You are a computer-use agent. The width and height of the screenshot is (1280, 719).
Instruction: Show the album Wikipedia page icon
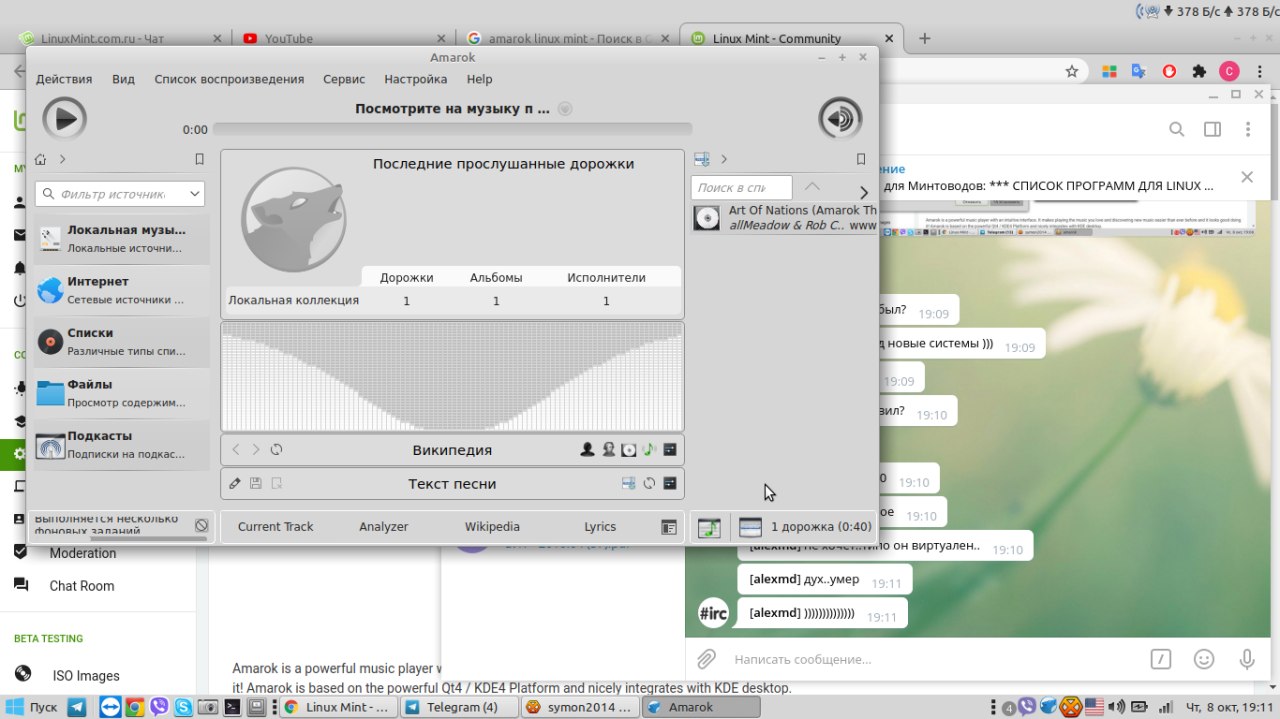tap(629, 450)
